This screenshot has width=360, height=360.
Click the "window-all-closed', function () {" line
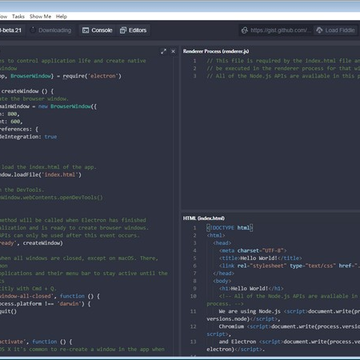(50, 296)
